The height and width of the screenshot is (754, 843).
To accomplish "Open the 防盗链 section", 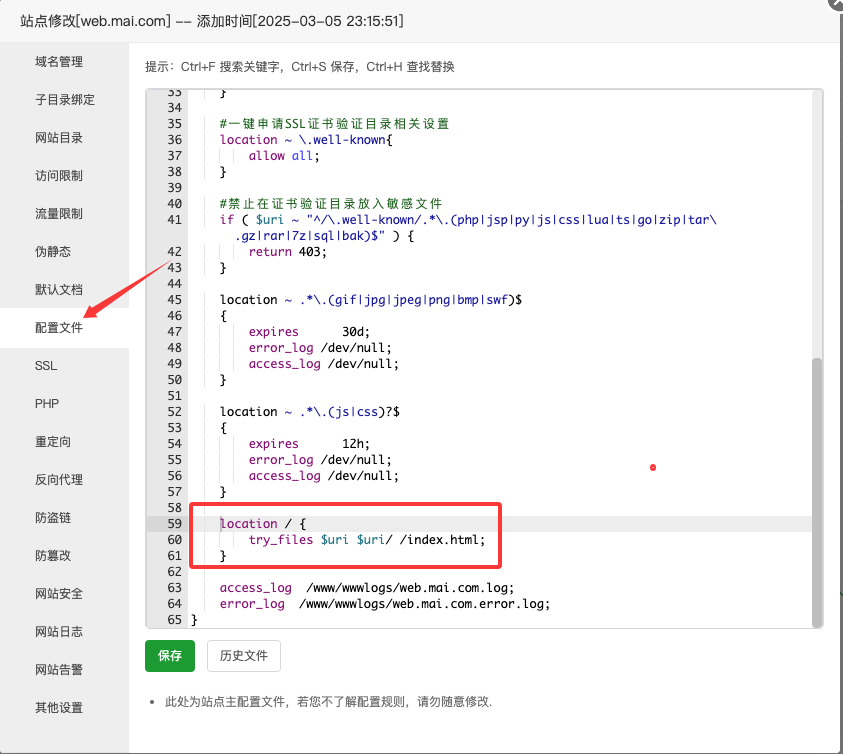I will (53, 518).
